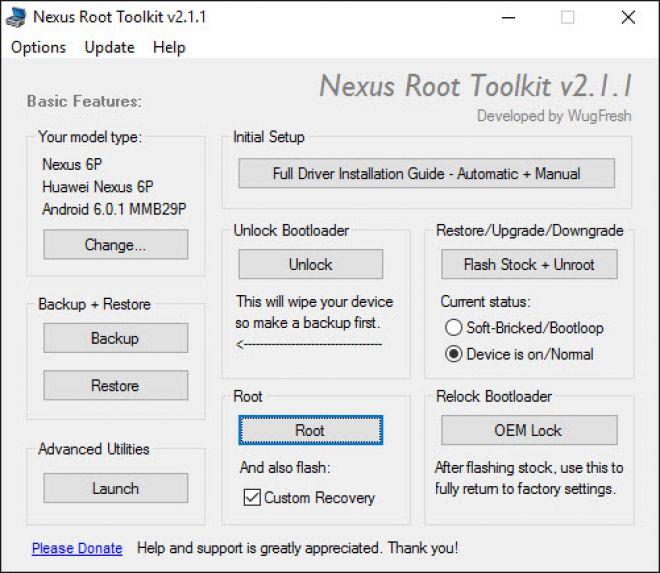Open the Full Driver Installation Guide

click(x=426, y=173)
